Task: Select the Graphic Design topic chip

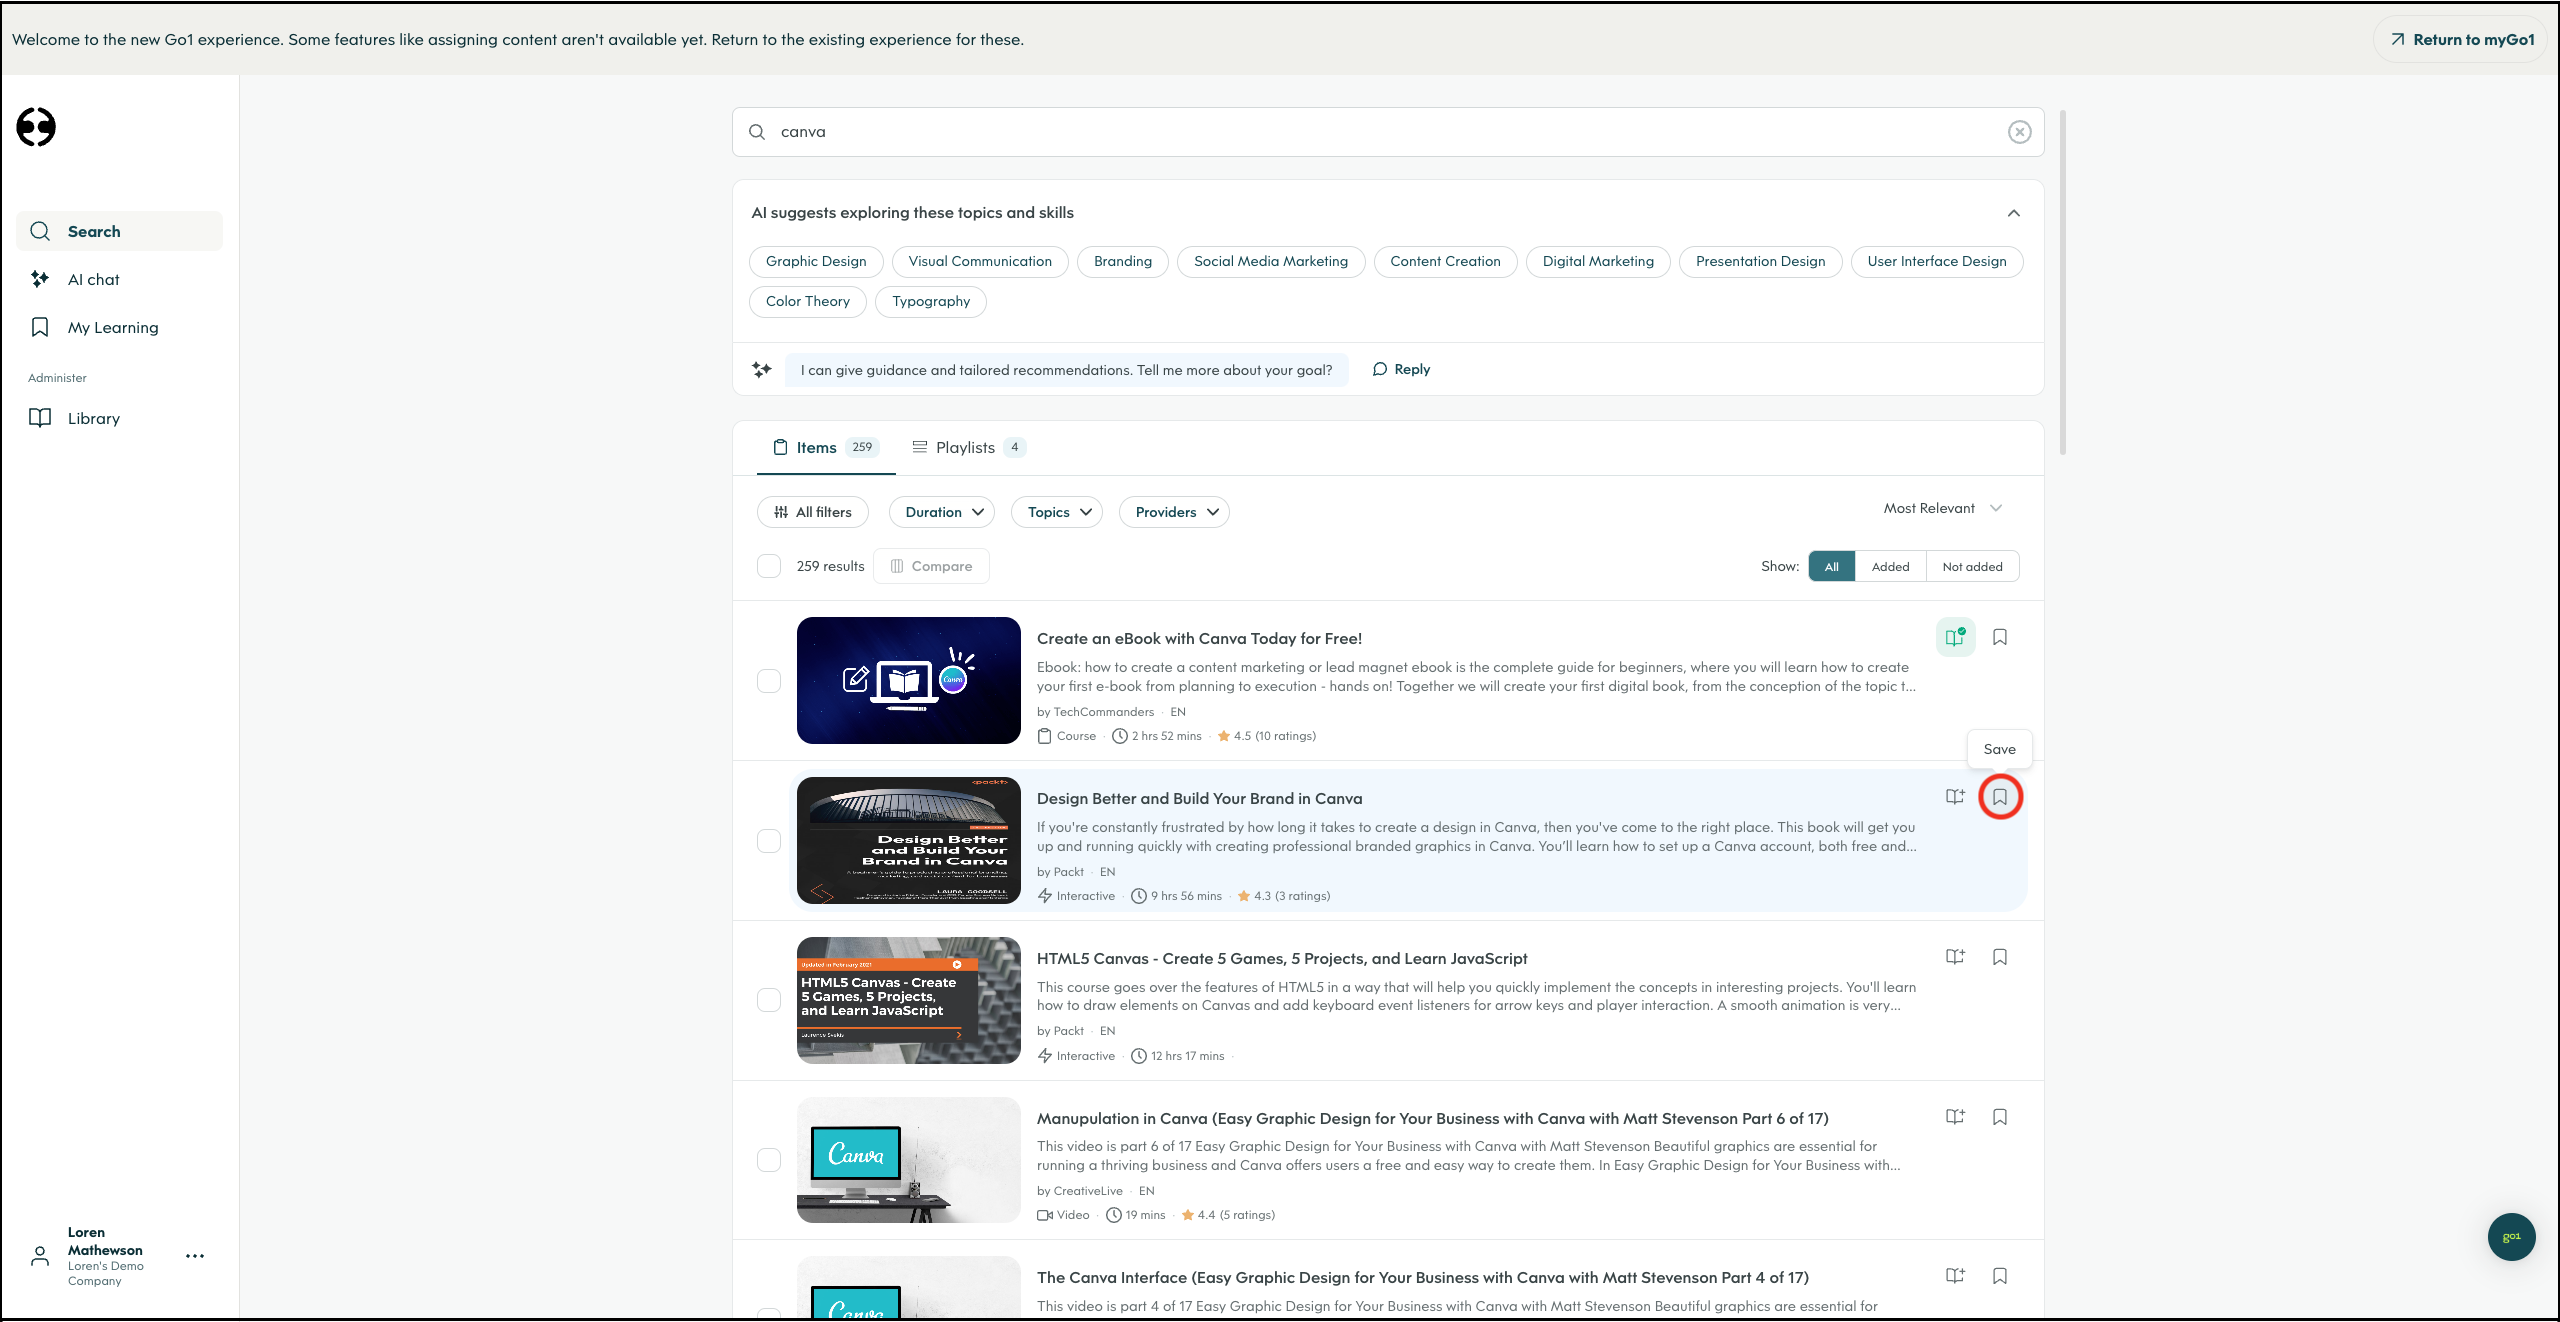Action: pos(815,262)
